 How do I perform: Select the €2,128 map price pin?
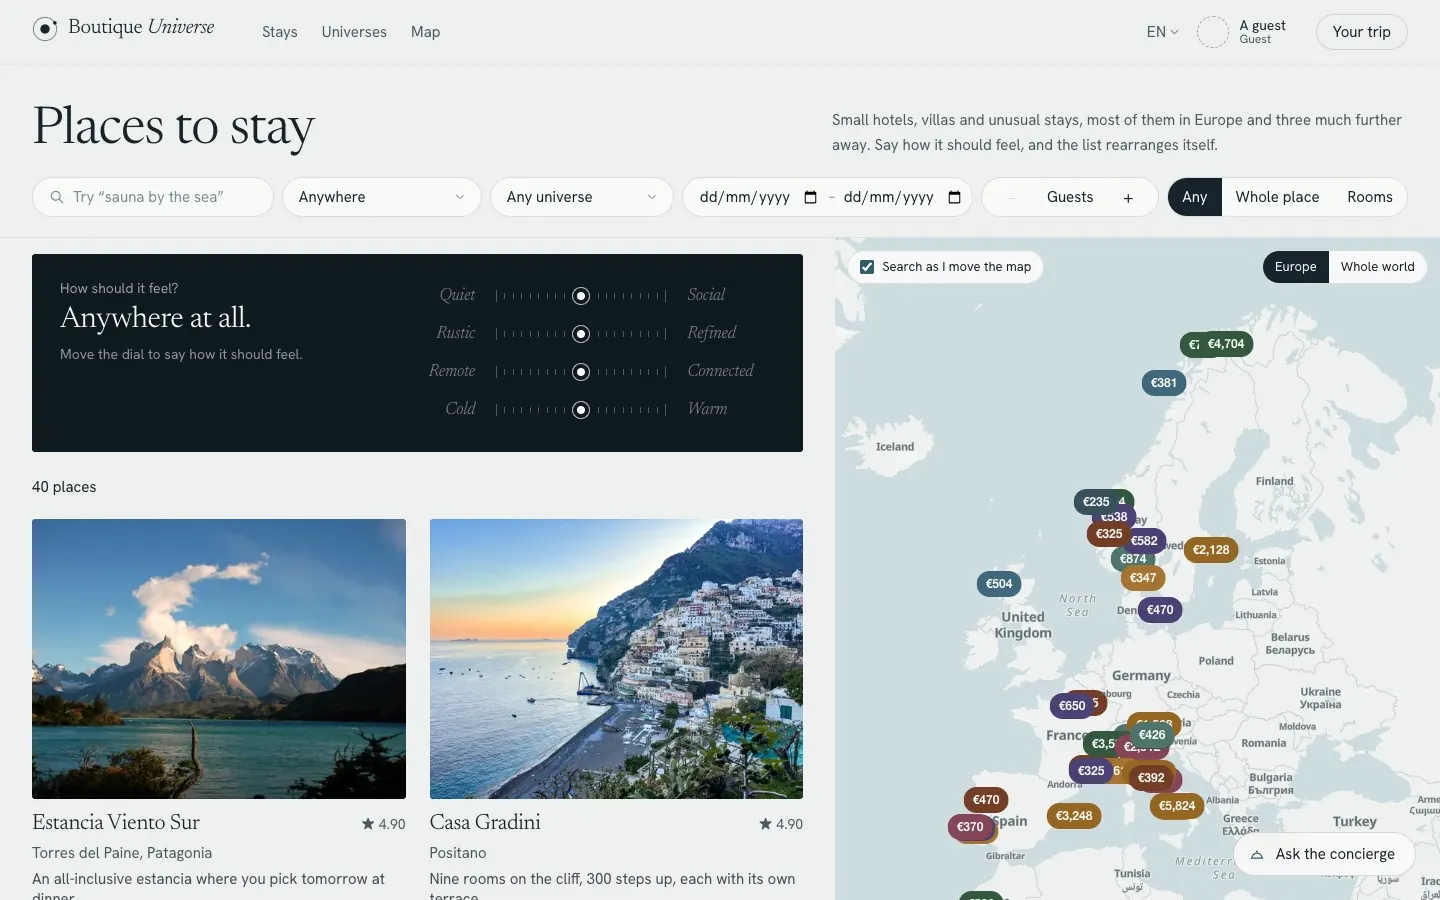[x=1211, y=550]
